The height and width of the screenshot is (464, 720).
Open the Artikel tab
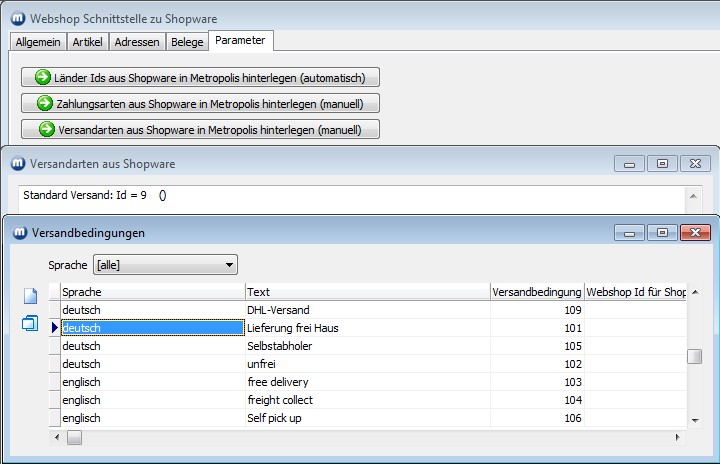coord(88,41)
